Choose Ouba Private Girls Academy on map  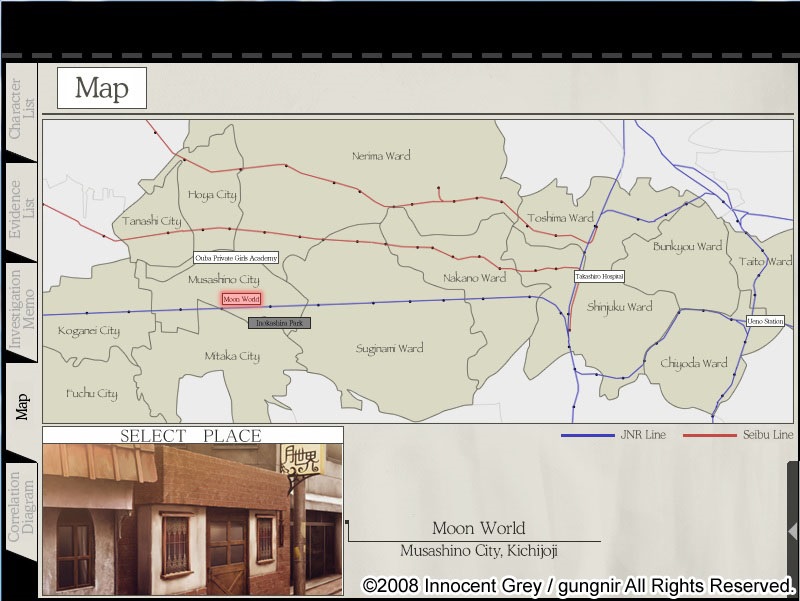[x=235, y=258]
